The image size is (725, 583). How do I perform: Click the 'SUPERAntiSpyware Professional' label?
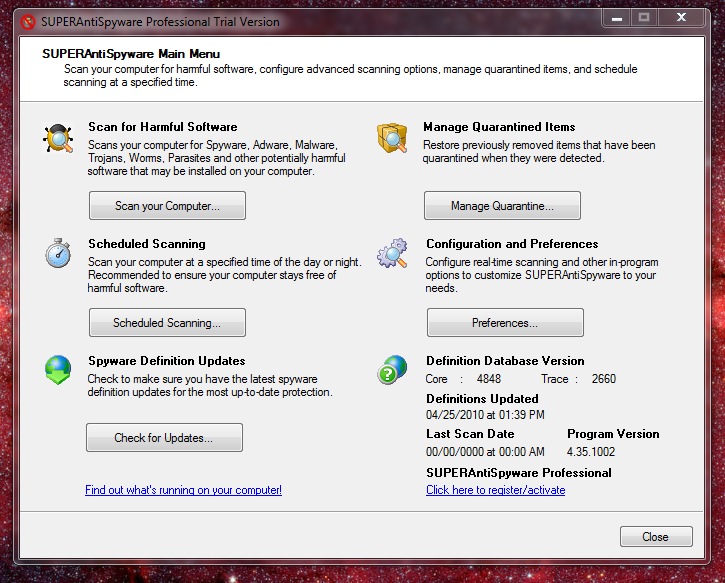[x=519, y=473]
